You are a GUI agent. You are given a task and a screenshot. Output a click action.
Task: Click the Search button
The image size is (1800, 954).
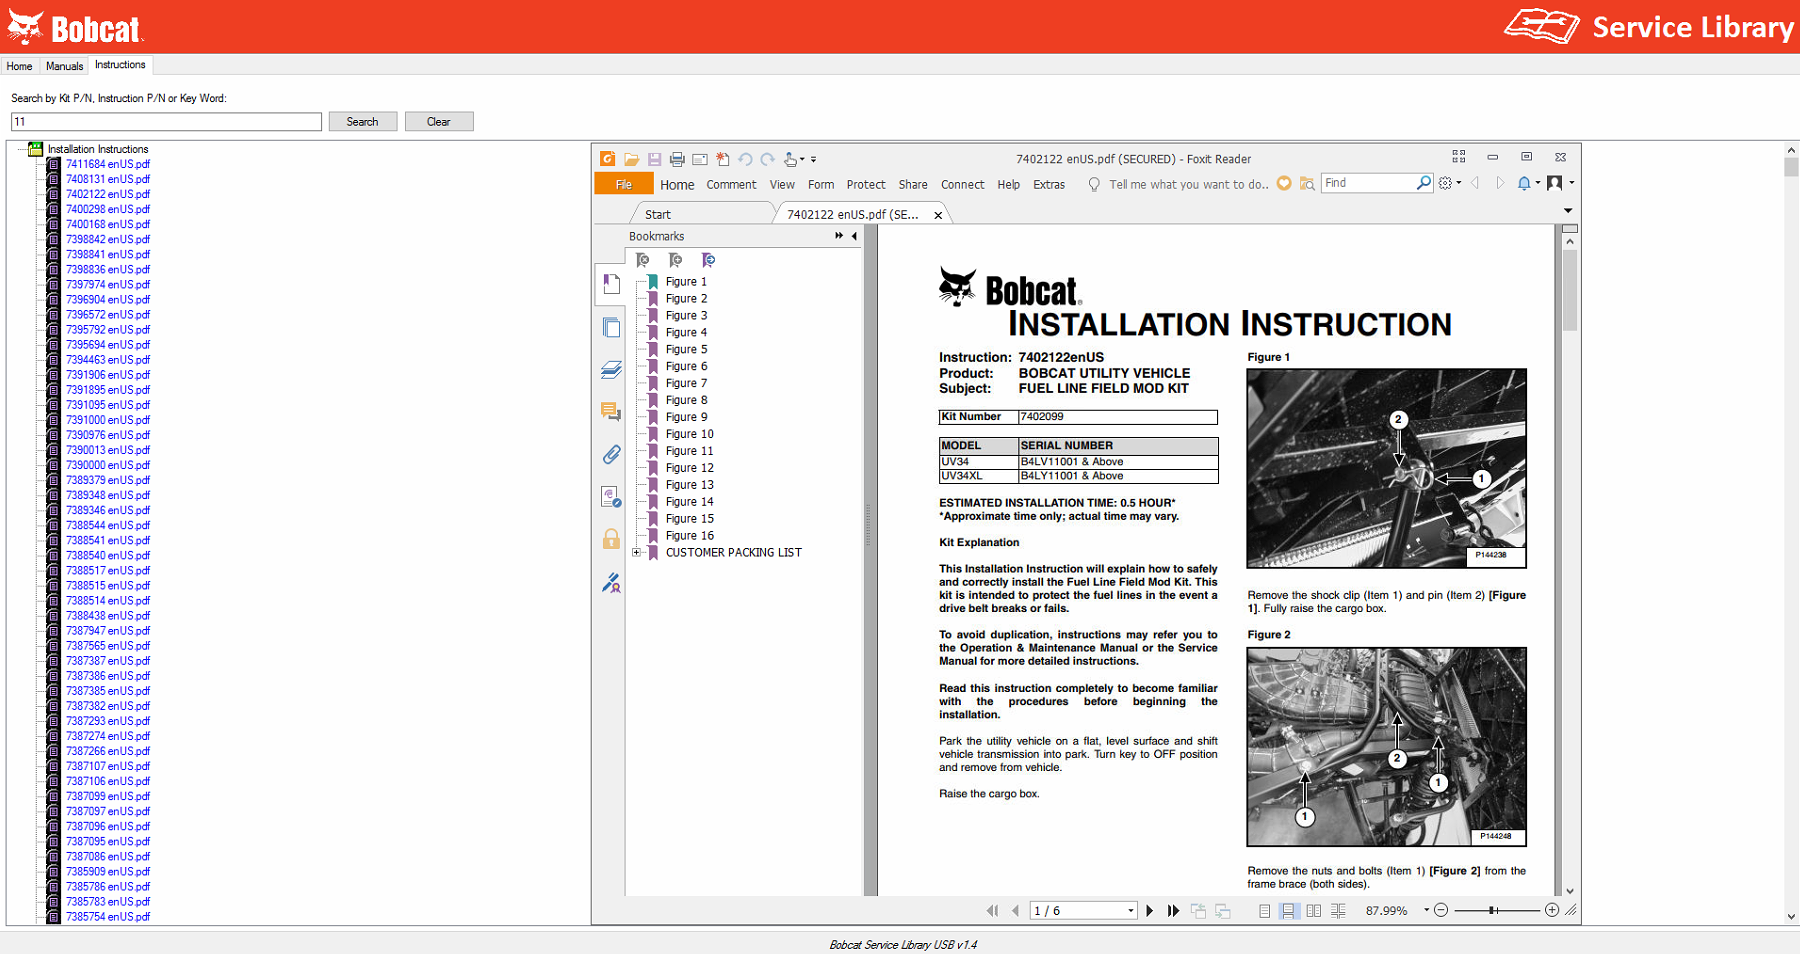click(362, 122)
